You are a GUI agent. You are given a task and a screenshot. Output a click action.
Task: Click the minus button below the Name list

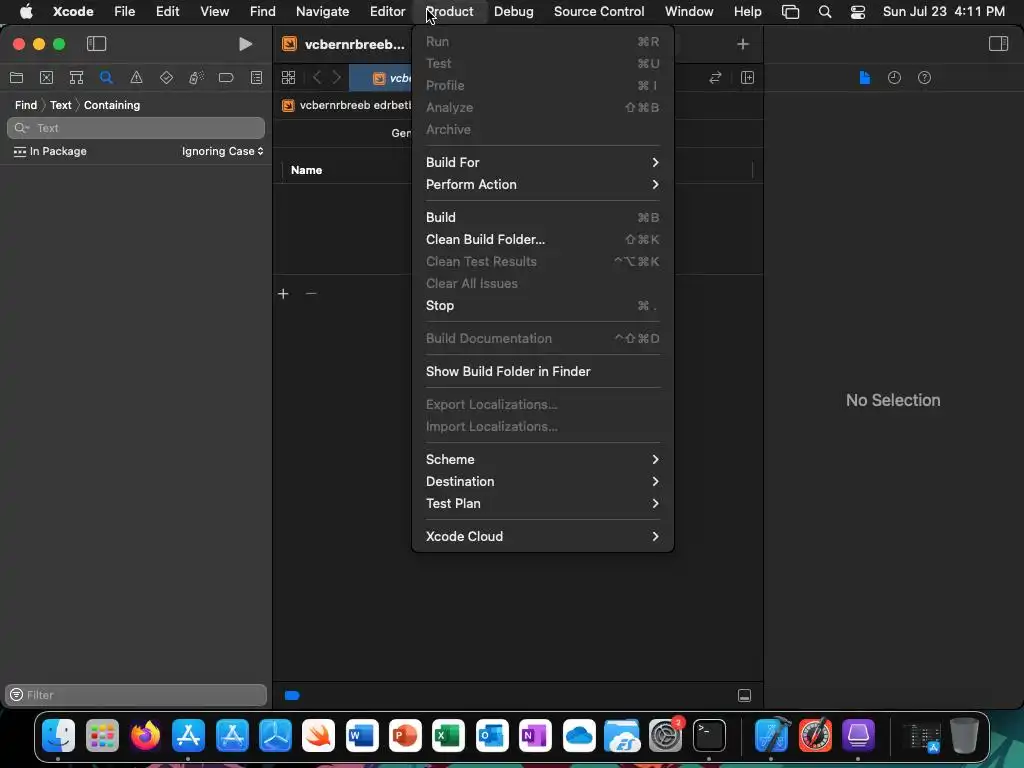311,294
